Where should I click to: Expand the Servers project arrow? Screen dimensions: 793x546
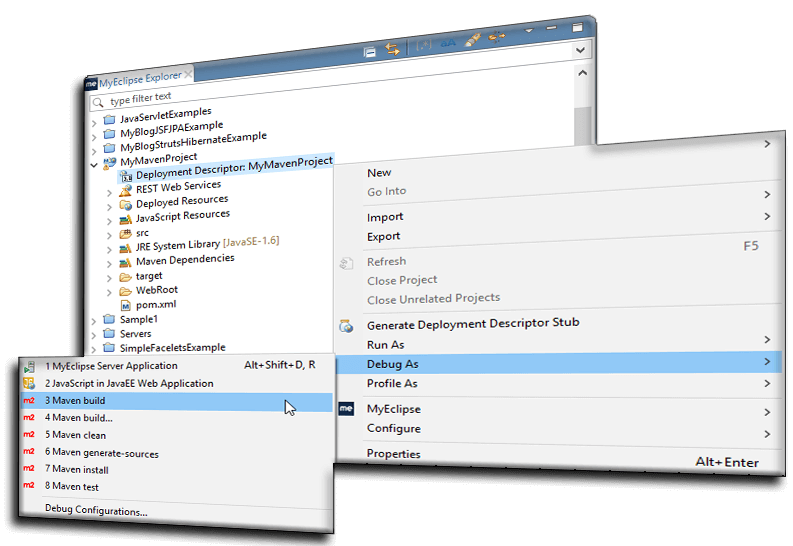[x=94, y=335]
